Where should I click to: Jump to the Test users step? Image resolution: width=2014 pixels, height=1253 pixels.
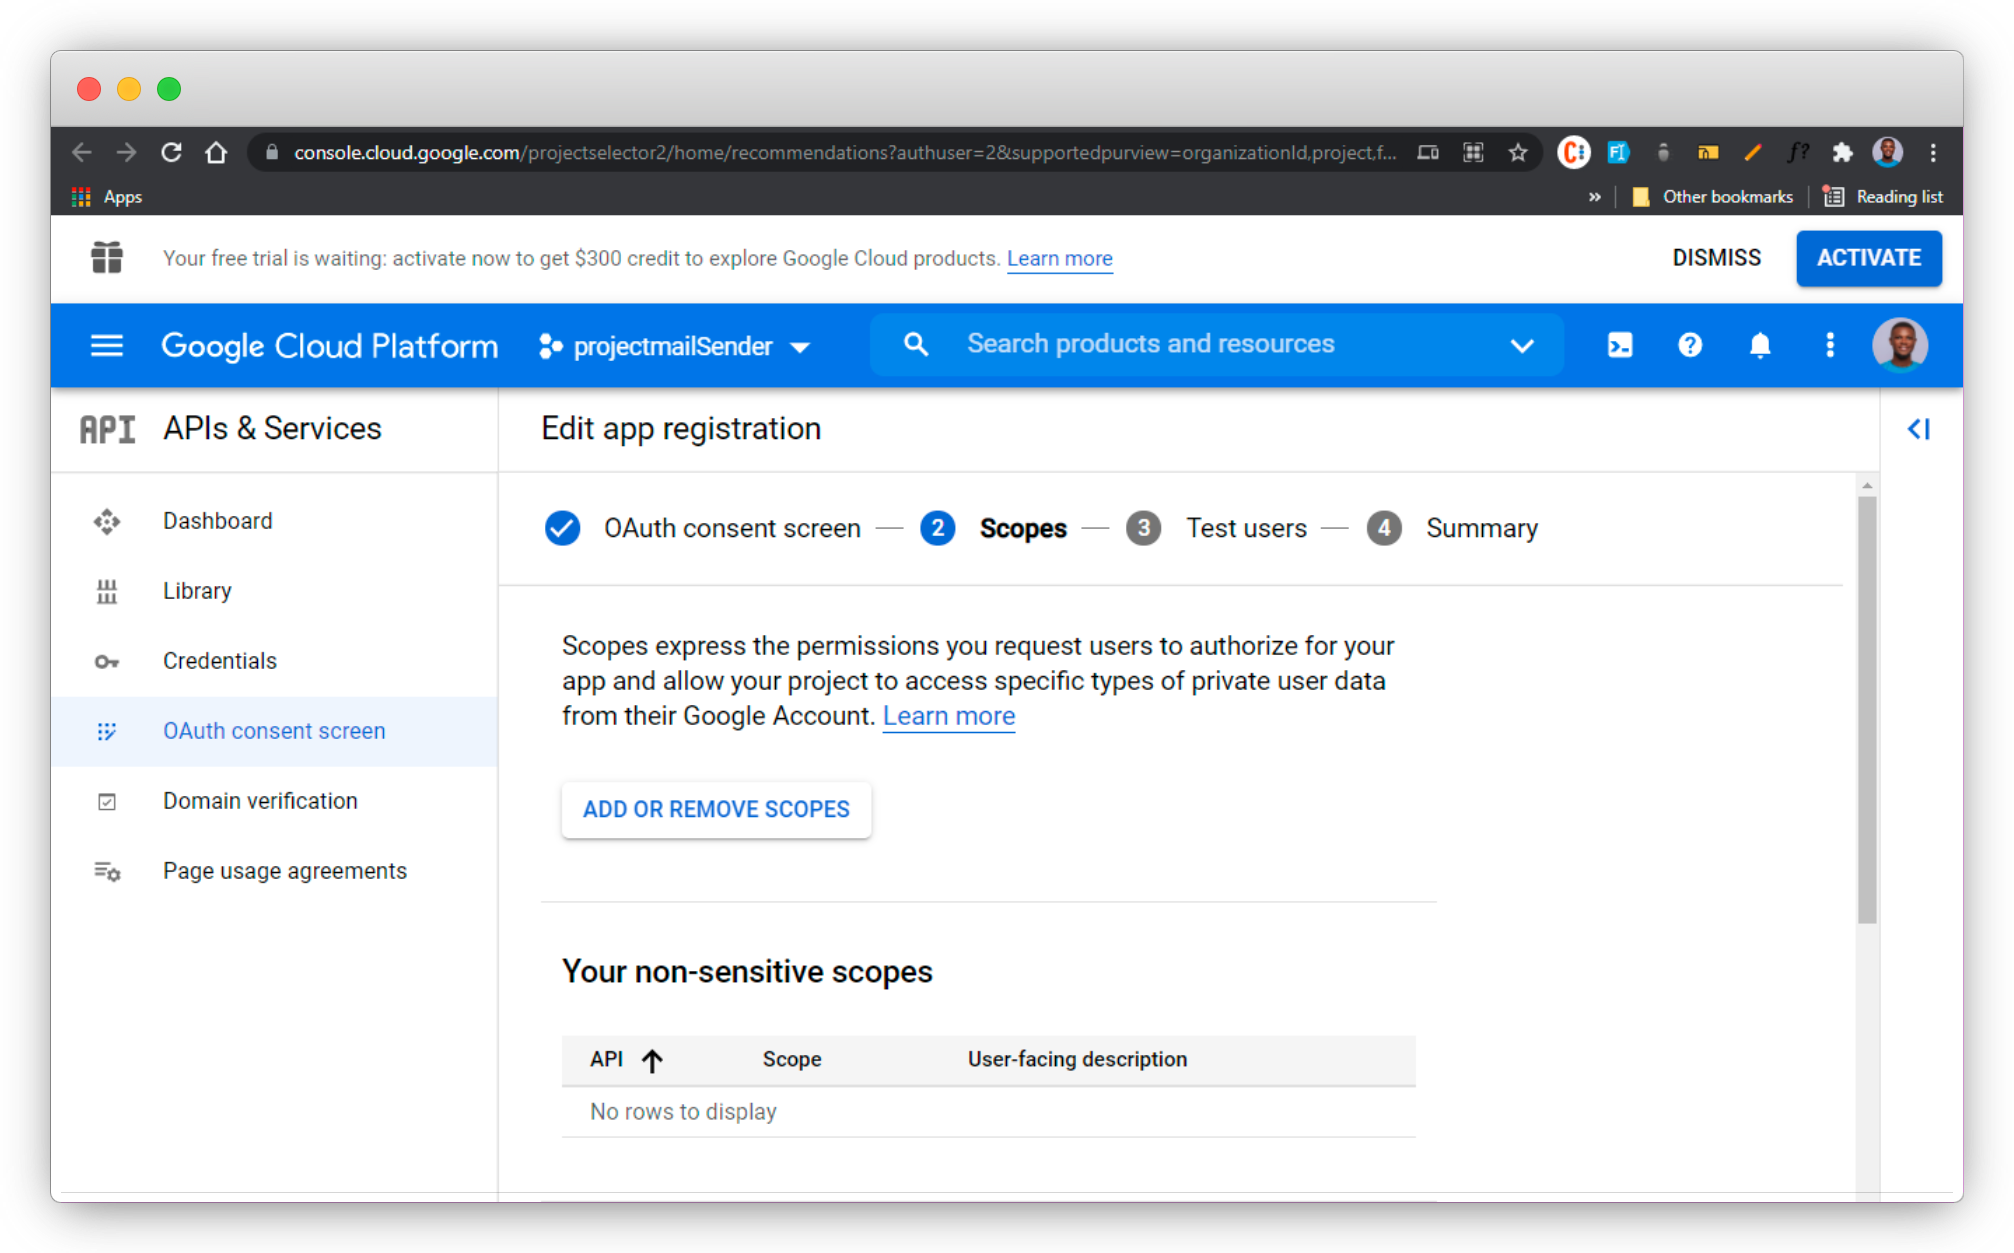pos(1216,528)
